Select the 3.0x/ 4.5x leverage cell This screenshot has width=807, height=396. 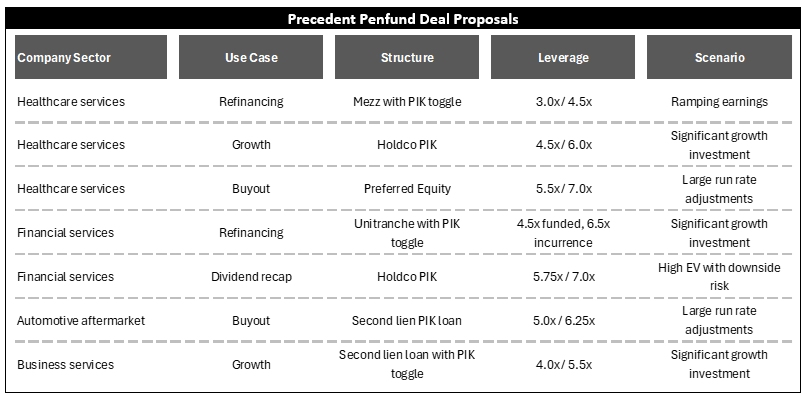pyautogui.click(x=564, y=102)
